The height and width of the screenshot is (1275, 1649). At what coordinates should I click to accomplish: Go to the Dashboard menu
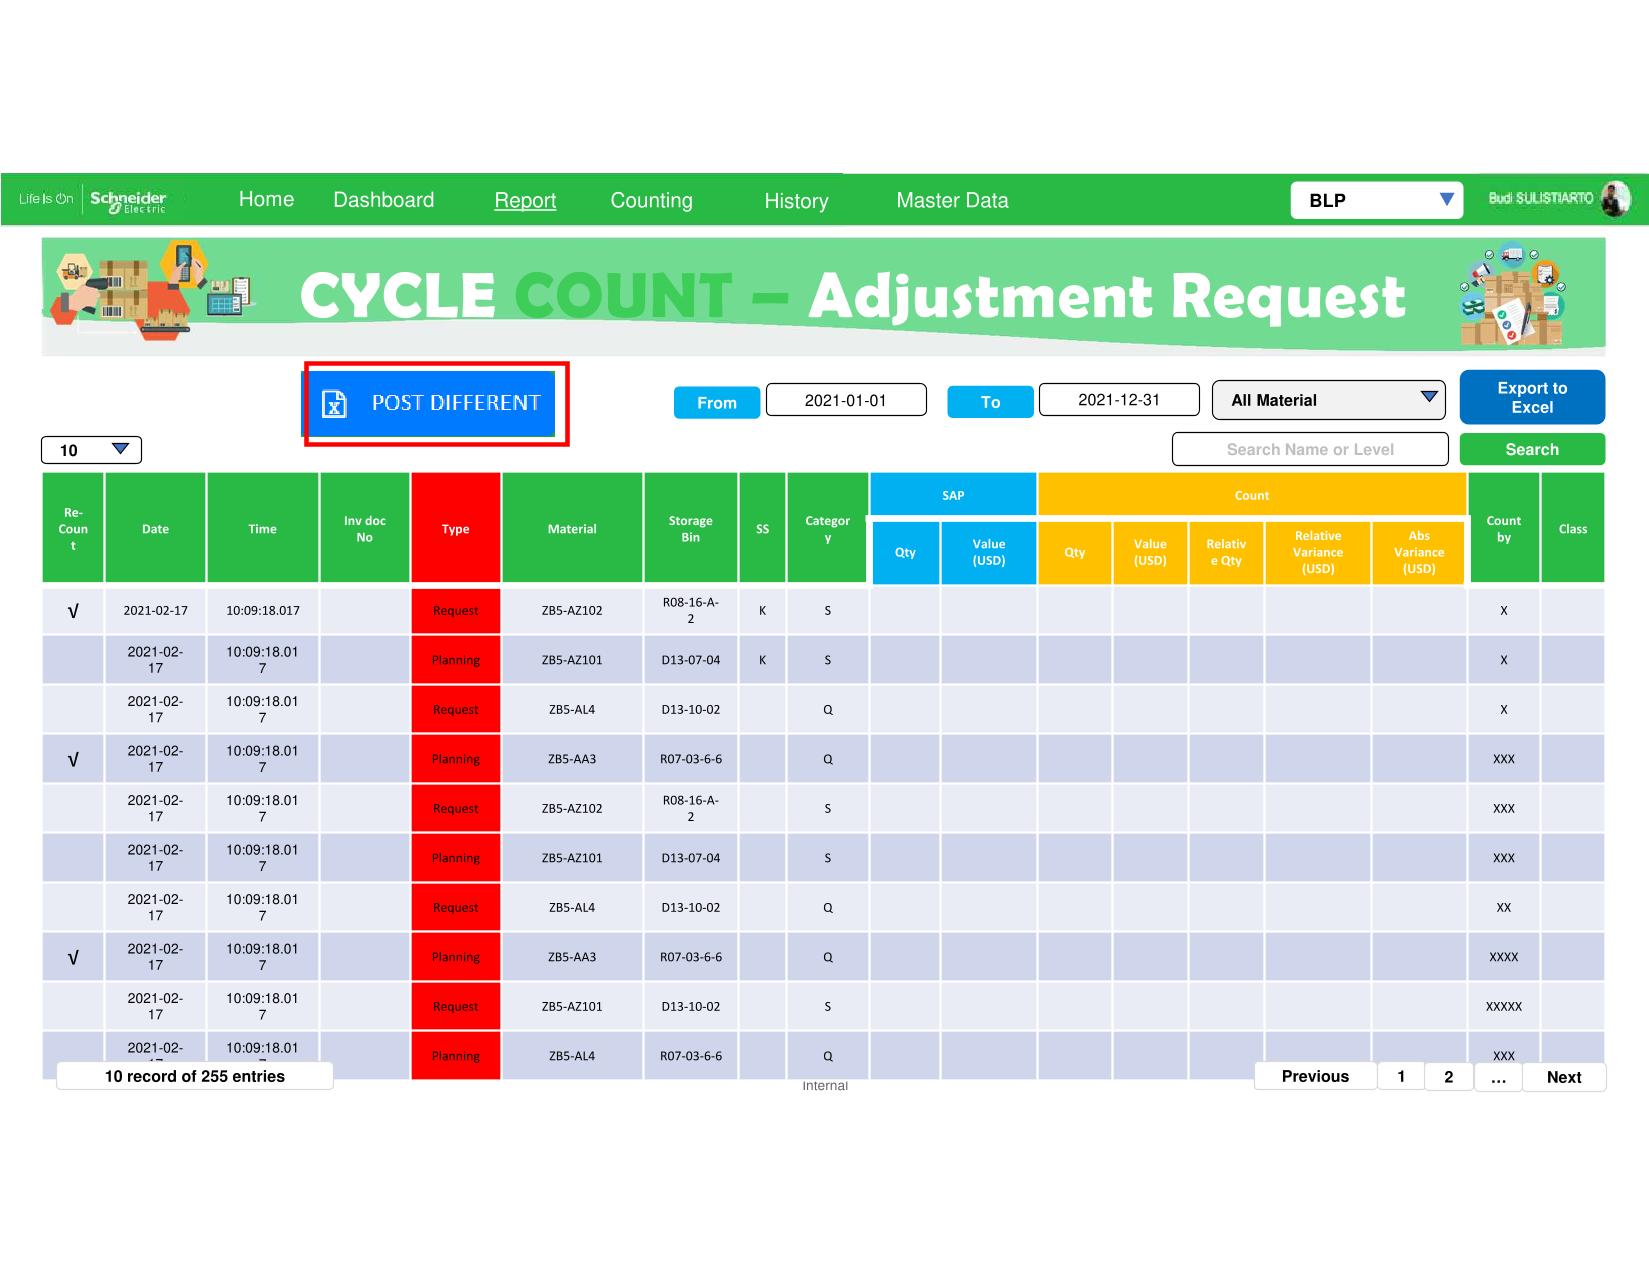click(383, 200)
